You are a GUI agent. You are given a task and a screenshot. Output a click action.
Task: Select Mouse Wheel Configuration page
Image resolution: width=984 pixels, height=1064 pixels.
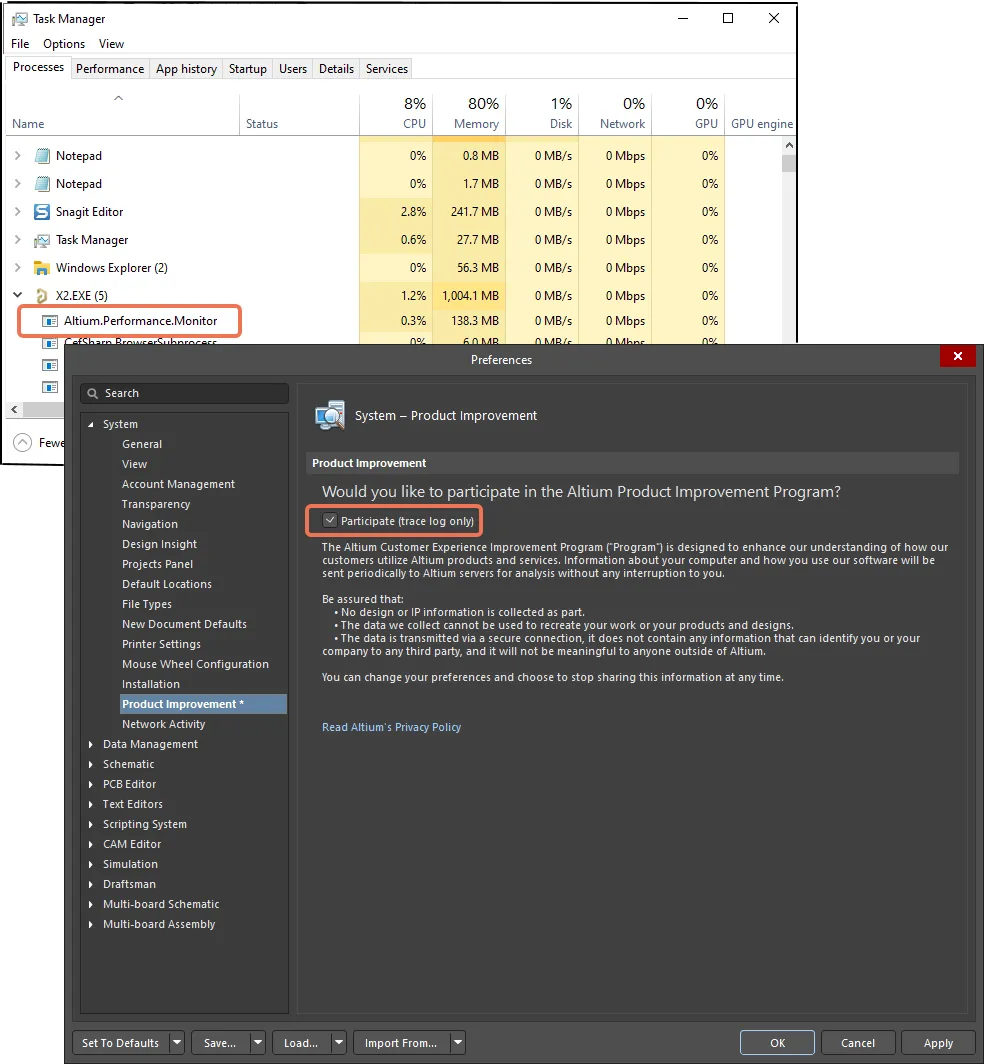pyautogui.click(x=195, y=664)
